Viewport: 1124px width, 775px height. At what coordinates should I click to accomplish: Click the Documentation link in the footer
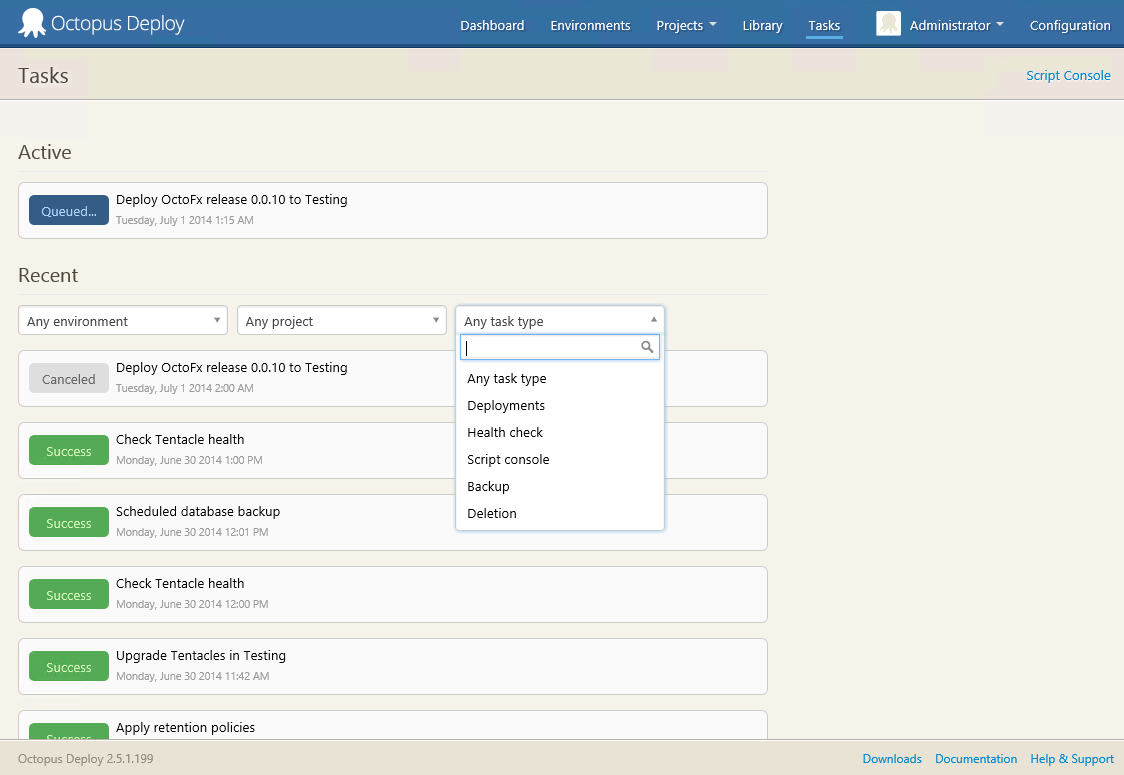pos(976,758)
